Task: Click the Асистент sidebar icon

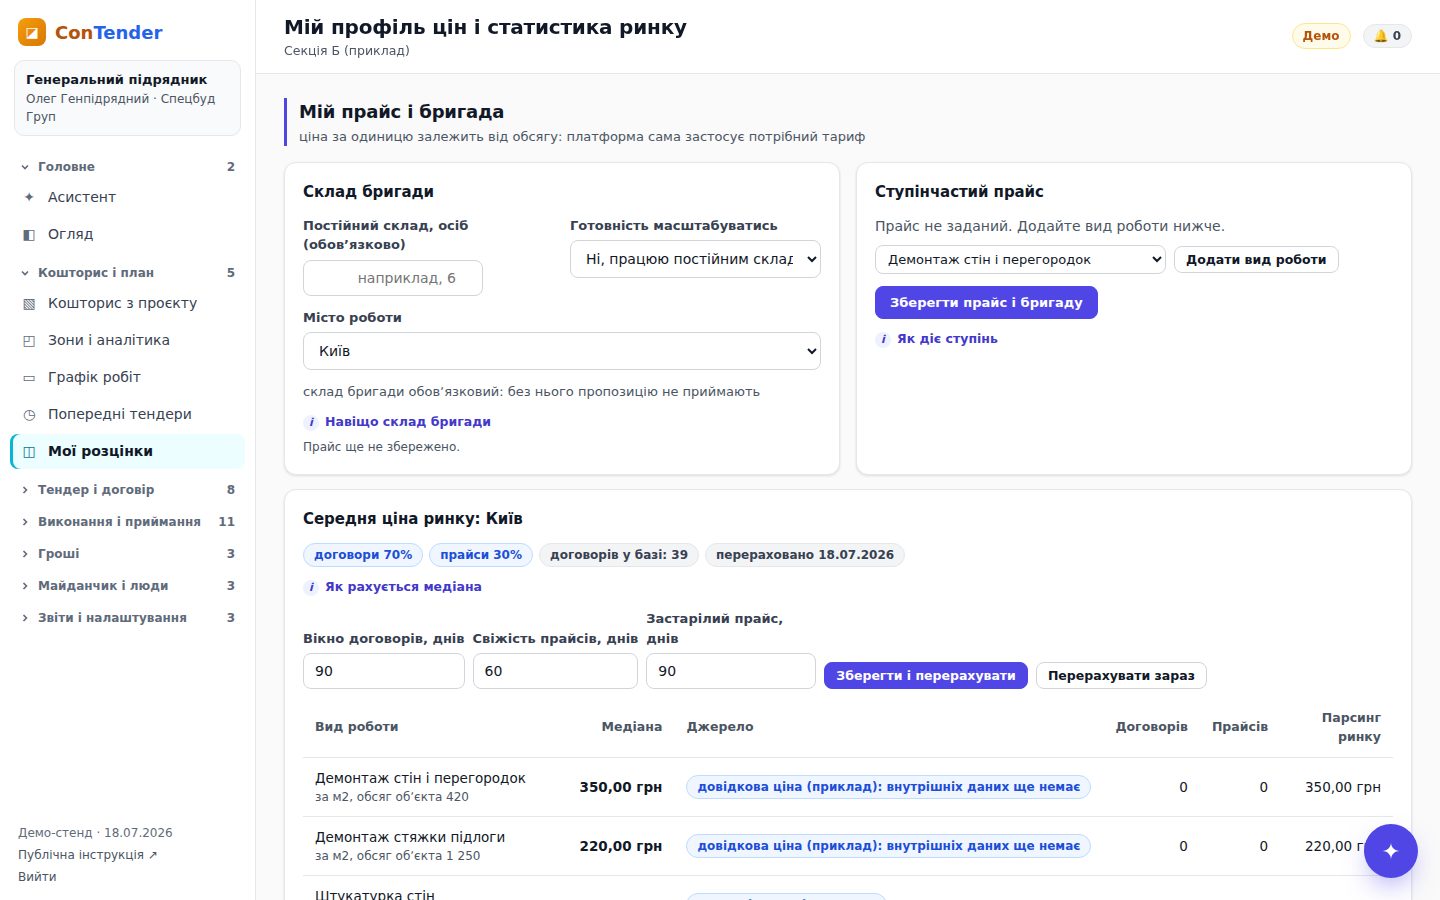Action: tap(29, 197)
